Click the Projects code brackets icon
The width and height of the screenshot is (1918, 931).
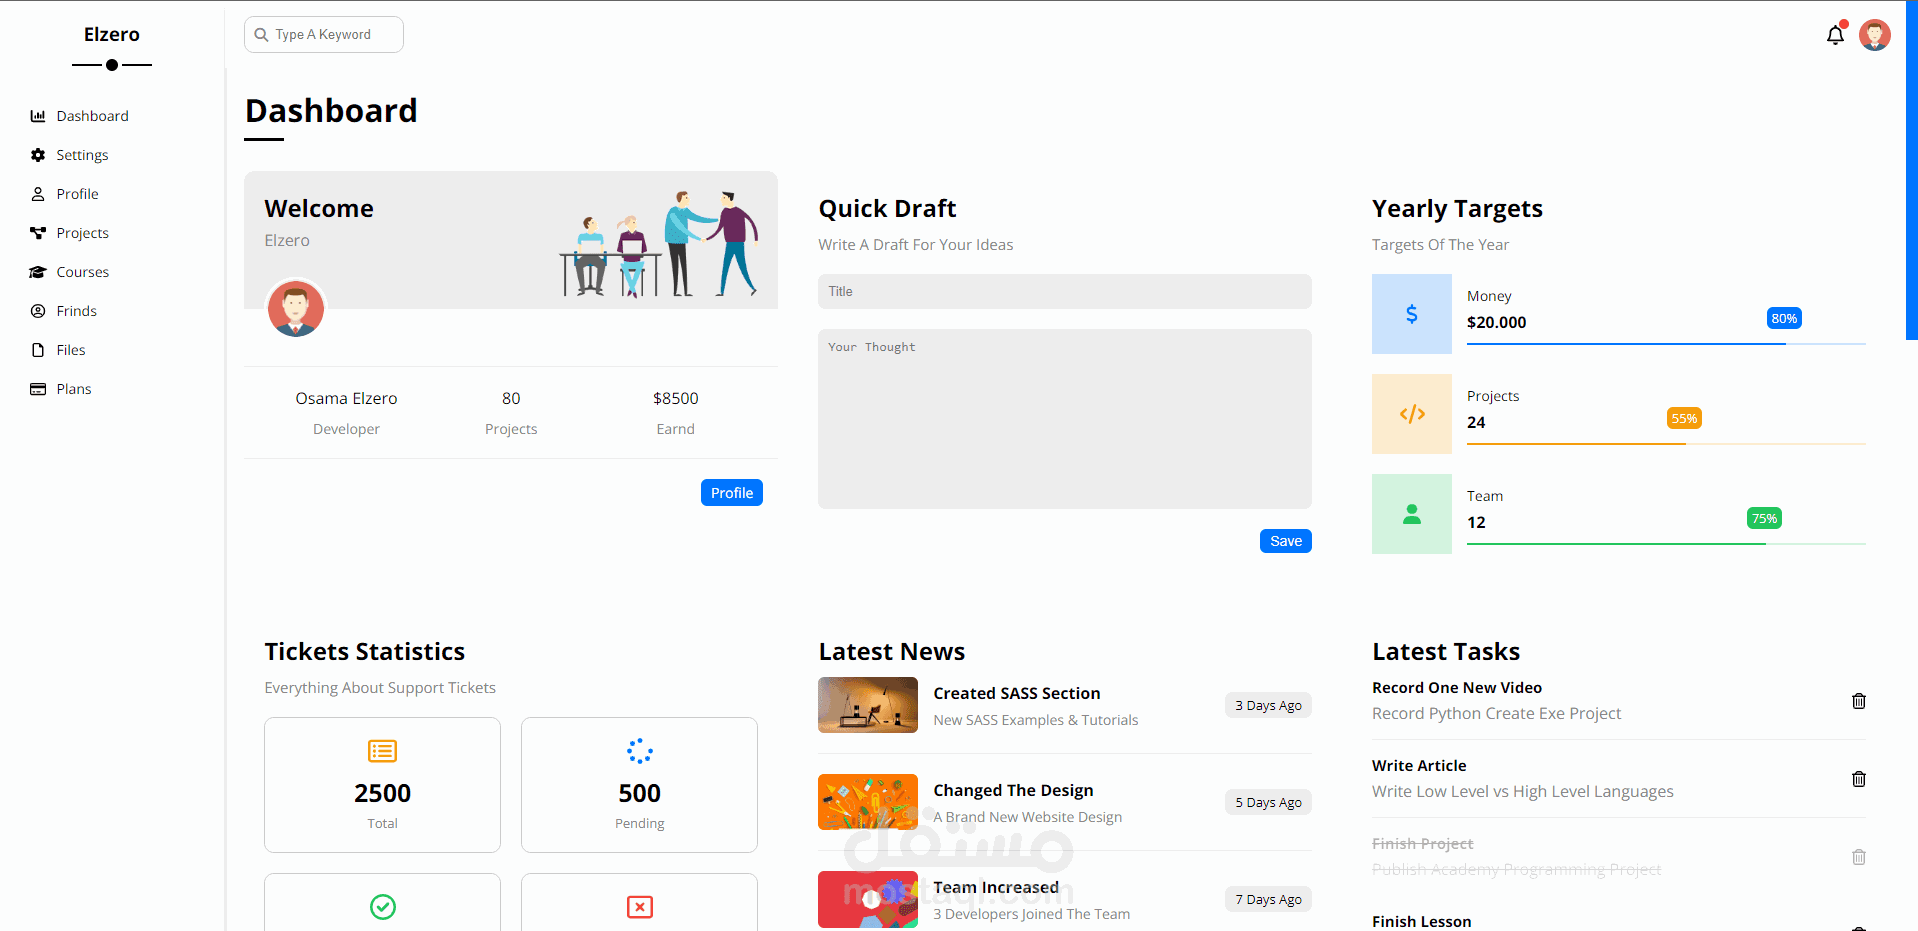coord(1411,414)
